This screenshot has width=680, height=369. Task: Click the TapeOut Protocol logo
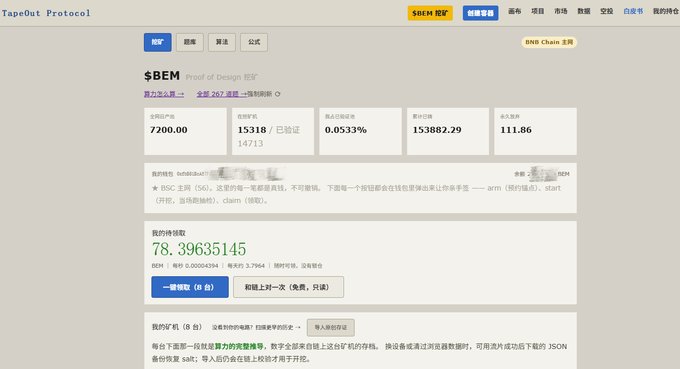[x=46, y=13]
